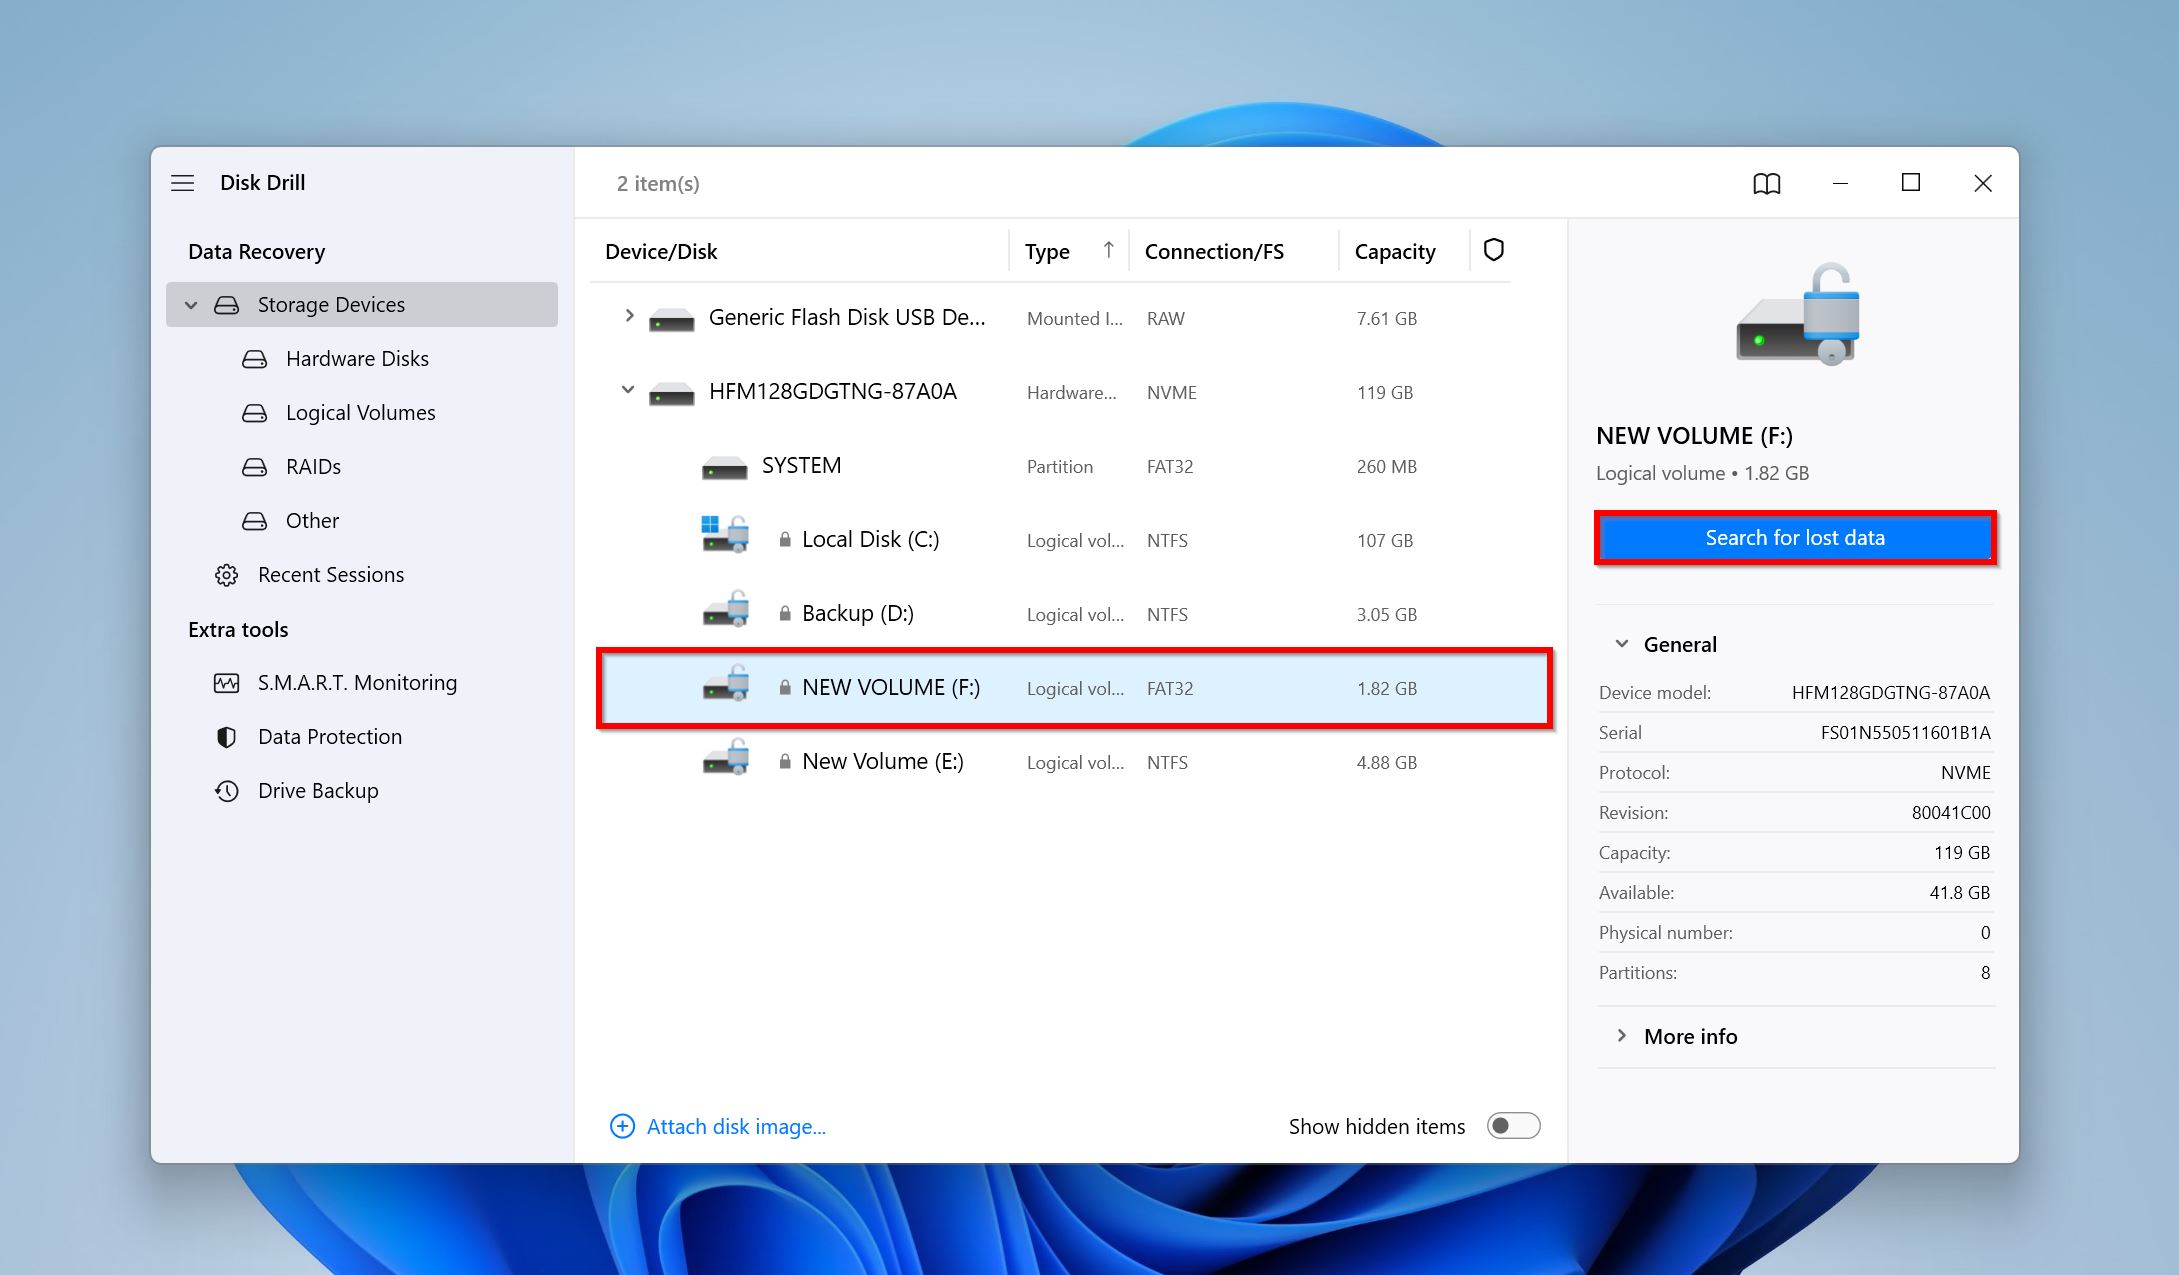Collapse the Storage Devices tree section
The height and width of the screenshot is (1275, 2179).
(191, 305)
